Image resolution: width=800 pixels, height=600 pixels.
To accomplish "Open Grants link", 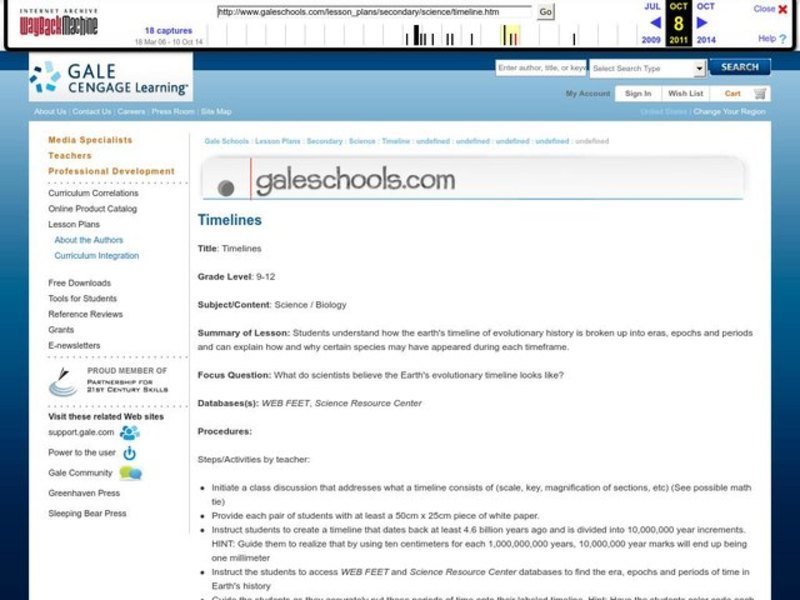I will tap(61, 330).
